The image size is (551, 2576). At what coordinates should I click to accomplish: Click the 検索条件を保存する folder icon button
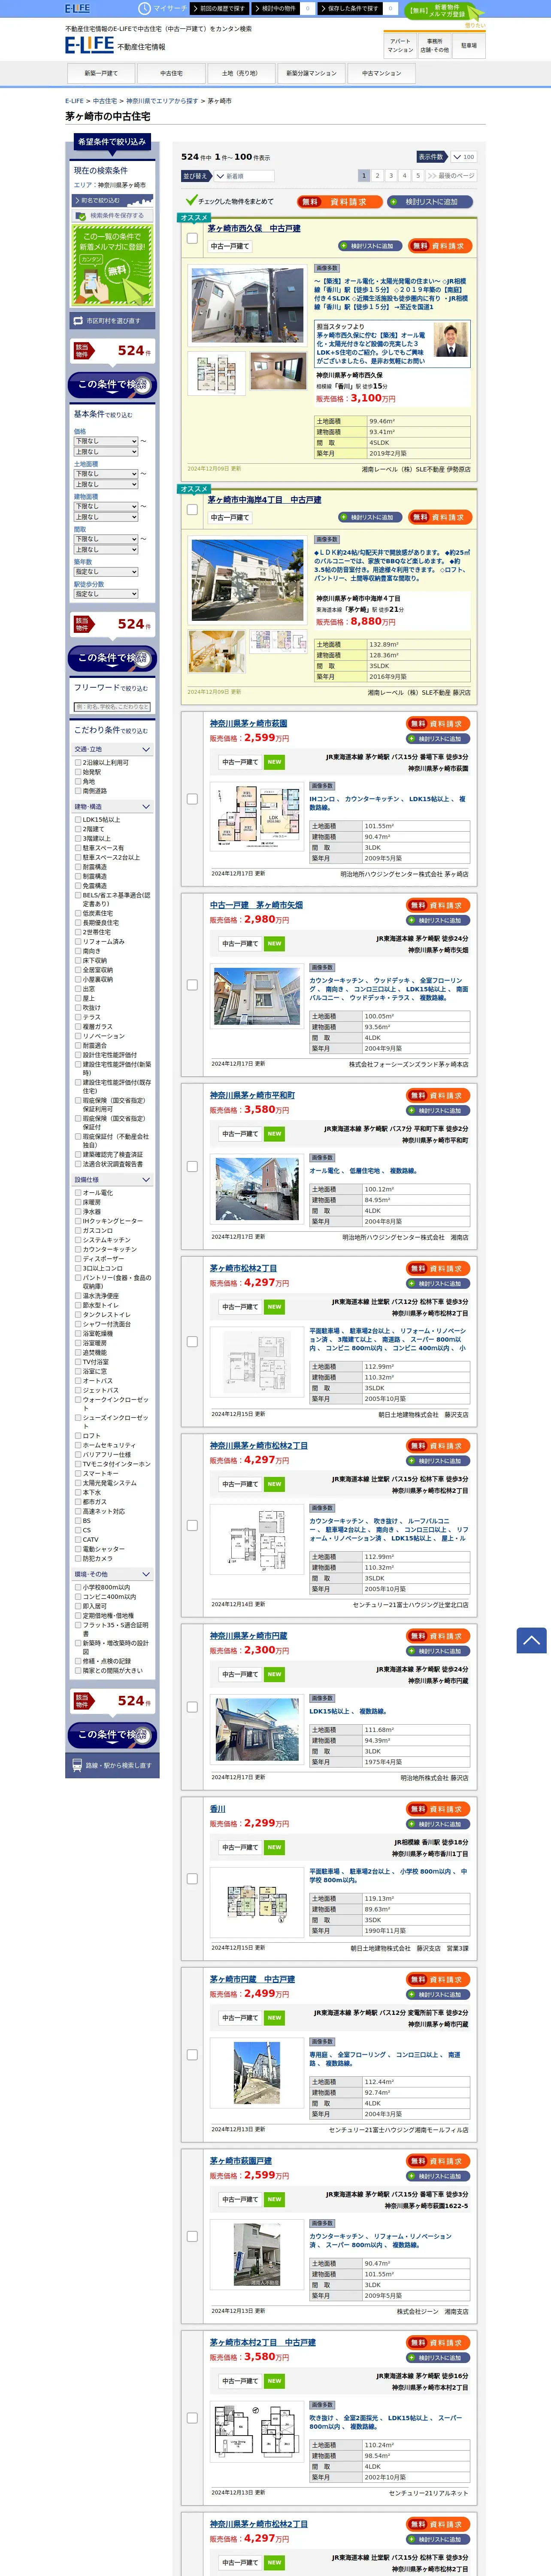(x=112, y=215)
